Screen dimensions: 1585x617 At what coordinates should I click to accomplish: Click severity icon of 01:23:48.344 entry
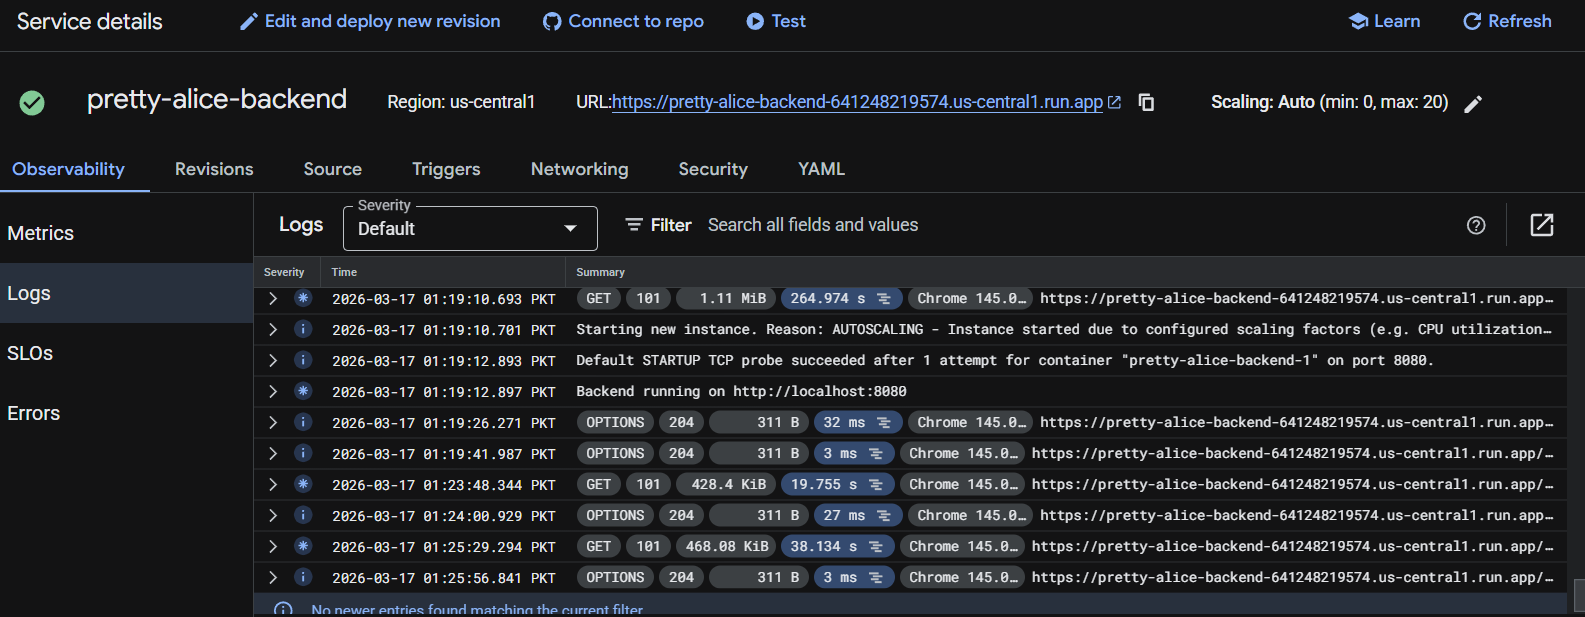303,484
